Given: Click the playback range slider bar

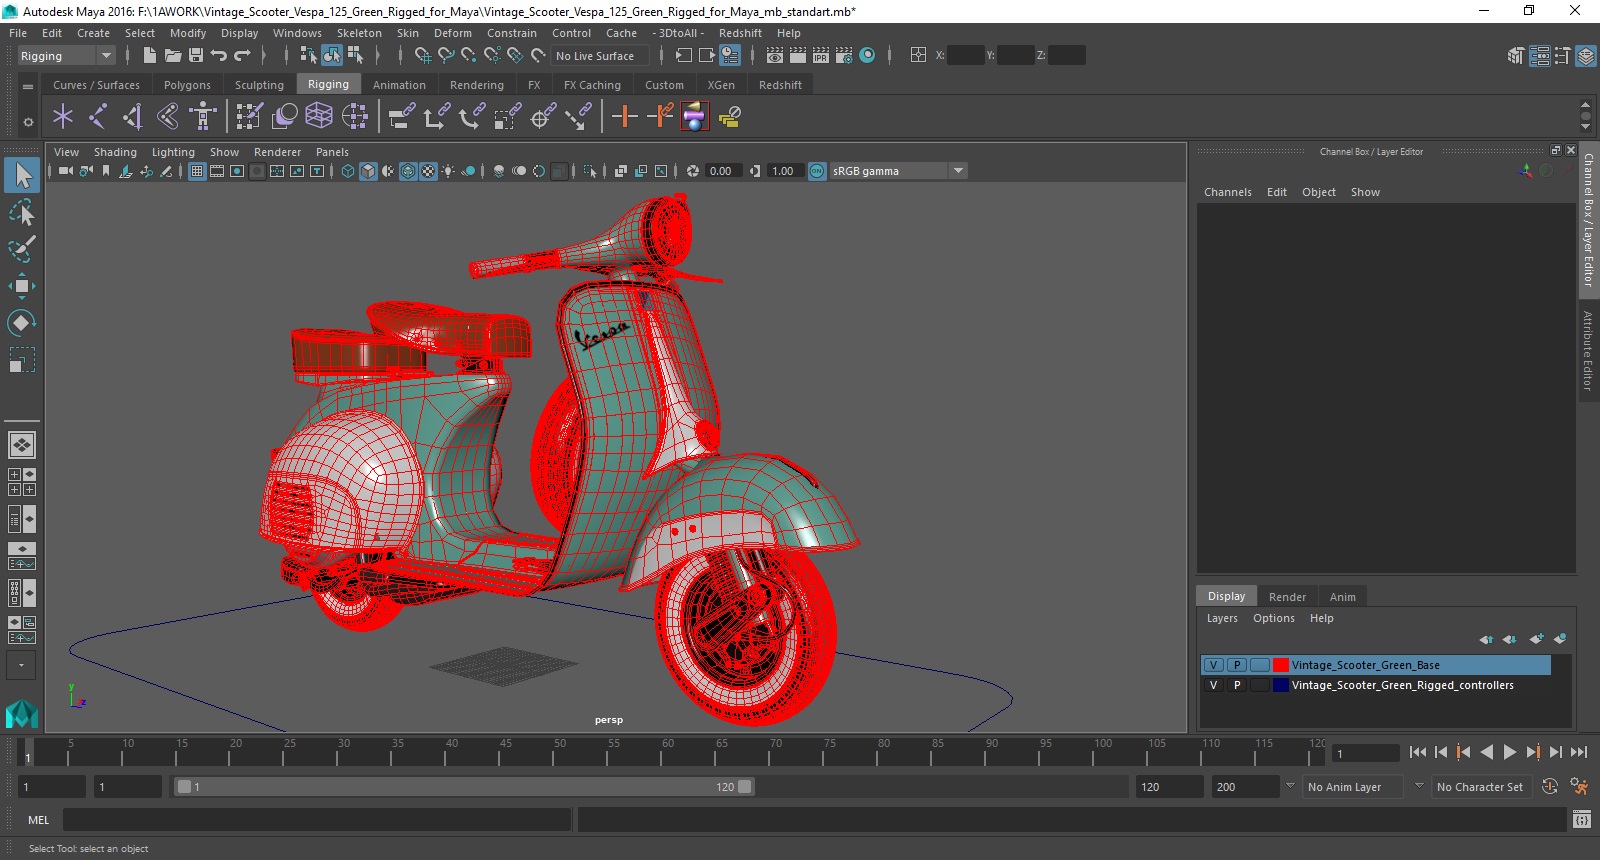Looking at the screenshot, I should point(465,787).
